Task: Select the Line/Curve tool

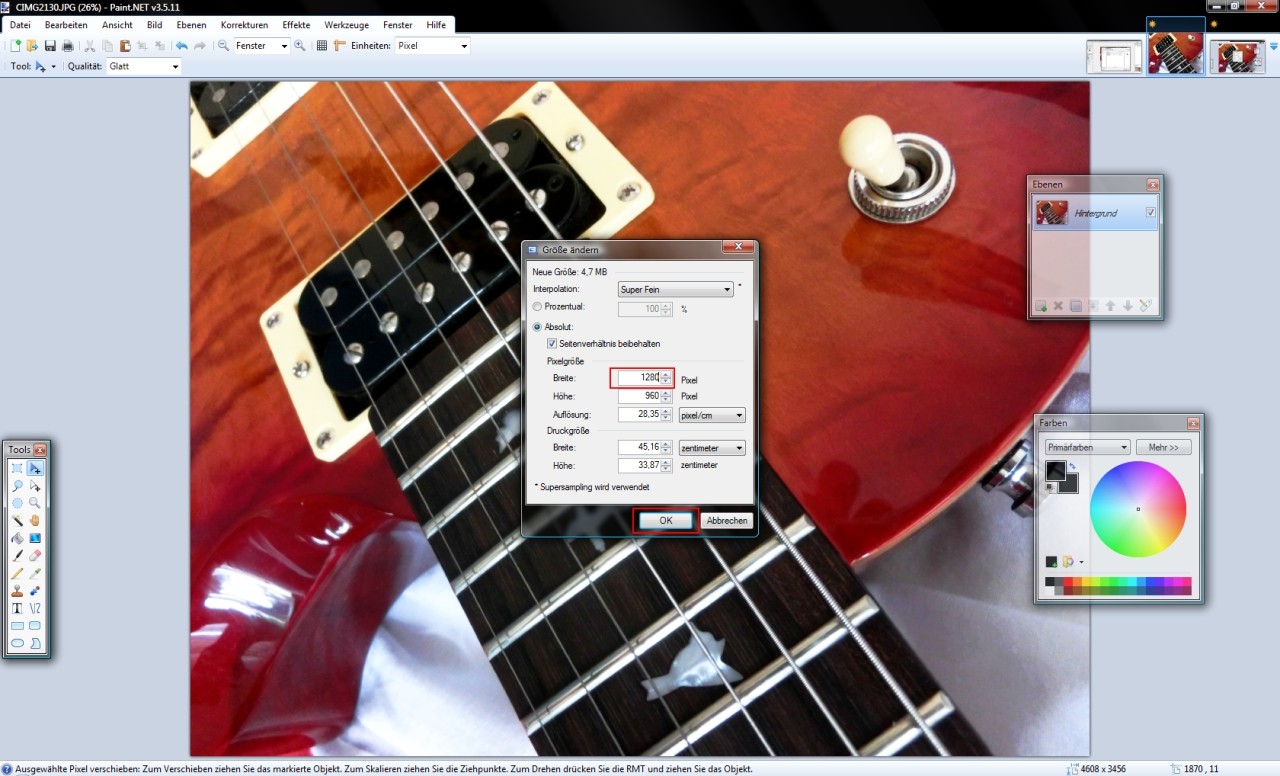Action: point(35,608)
